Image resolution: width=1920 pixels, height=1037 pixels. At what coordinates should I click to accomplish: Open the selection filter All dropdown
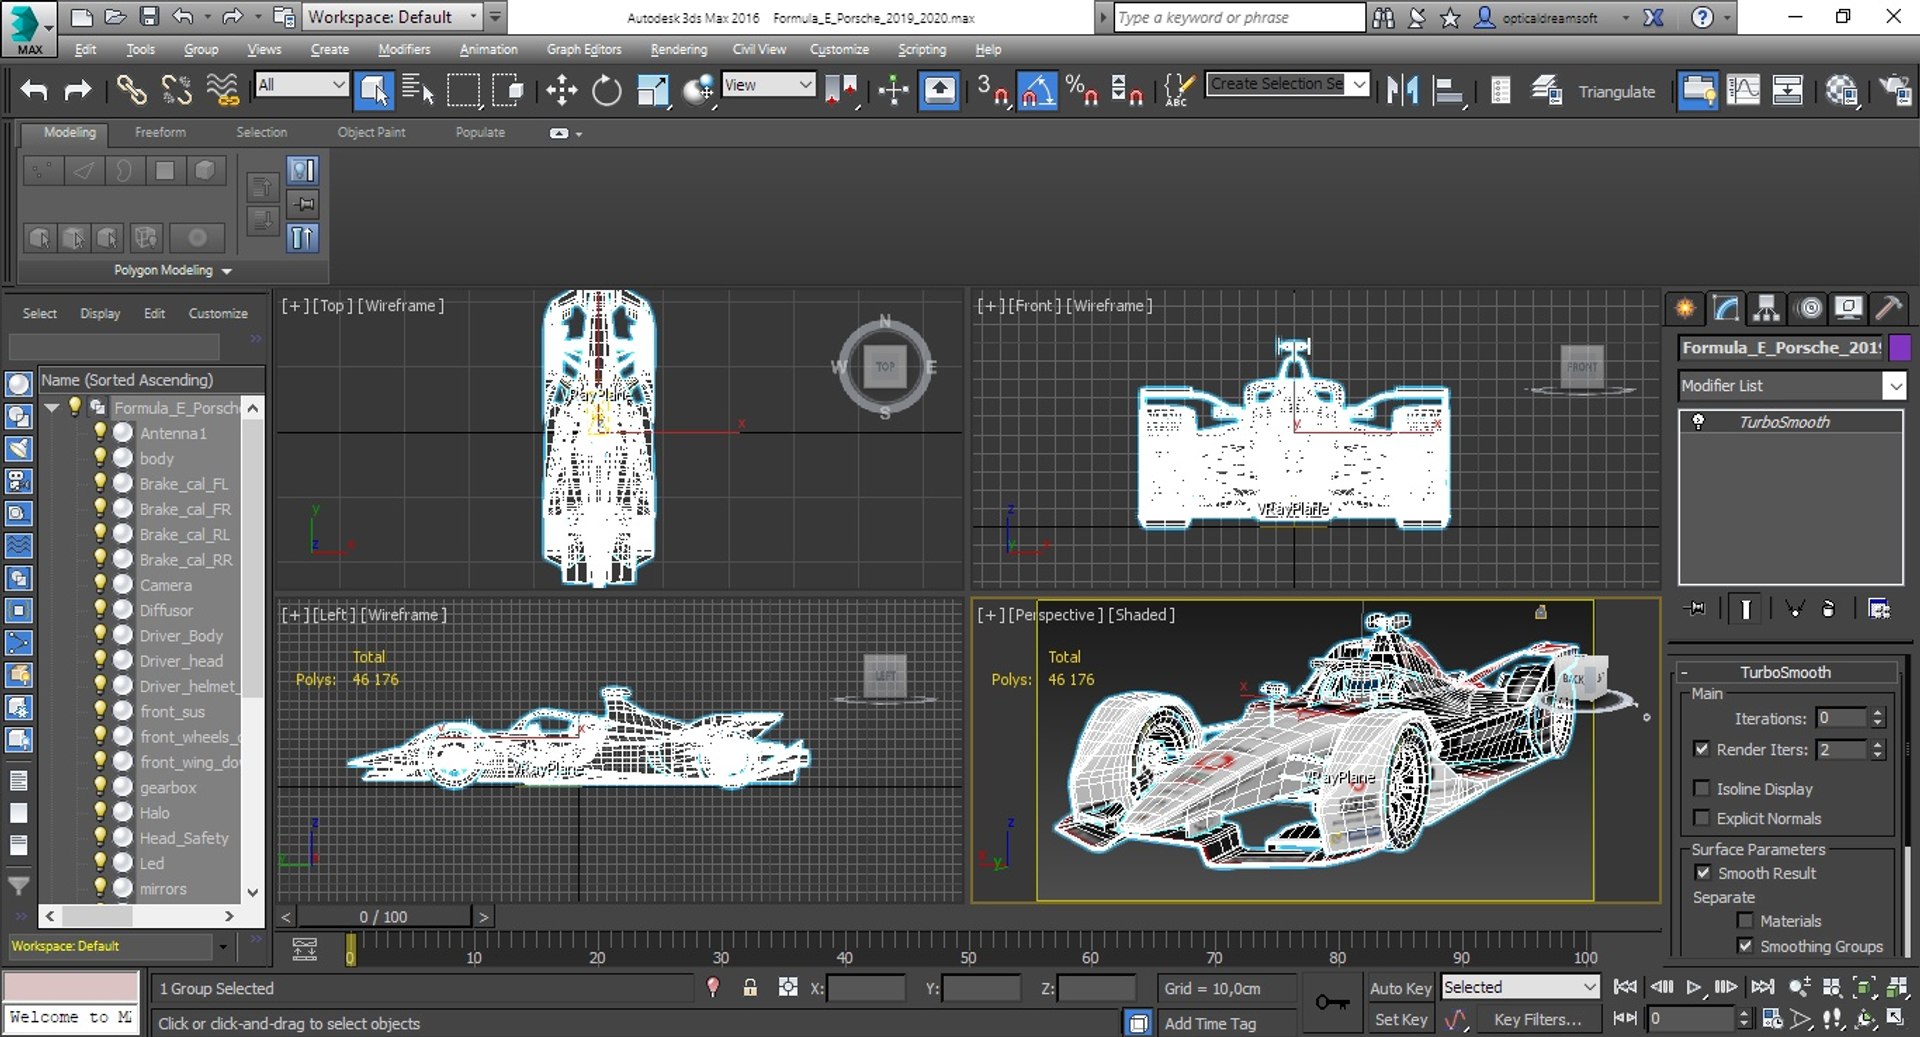pos(301,85)
